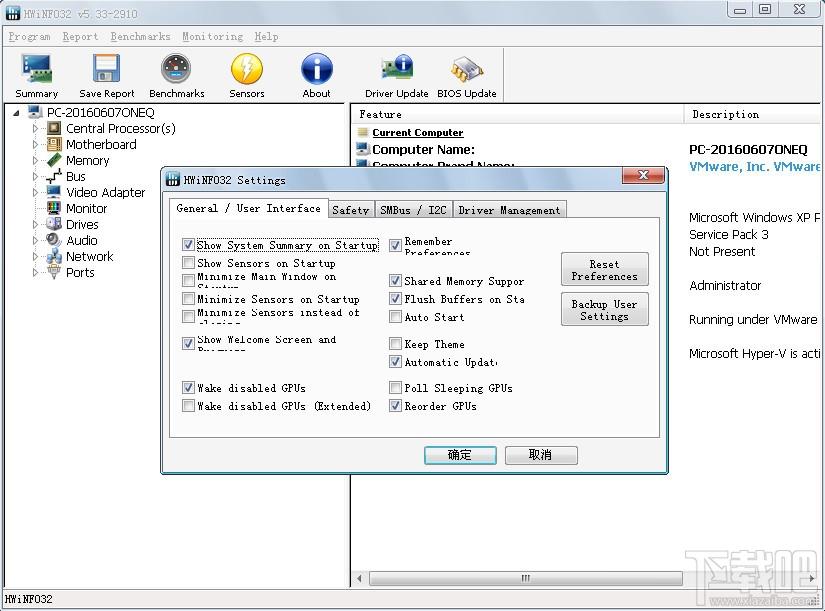Expand the Central Processor(s) tree node
Screen dimensions: 825x611
click(x=35, y=128)
